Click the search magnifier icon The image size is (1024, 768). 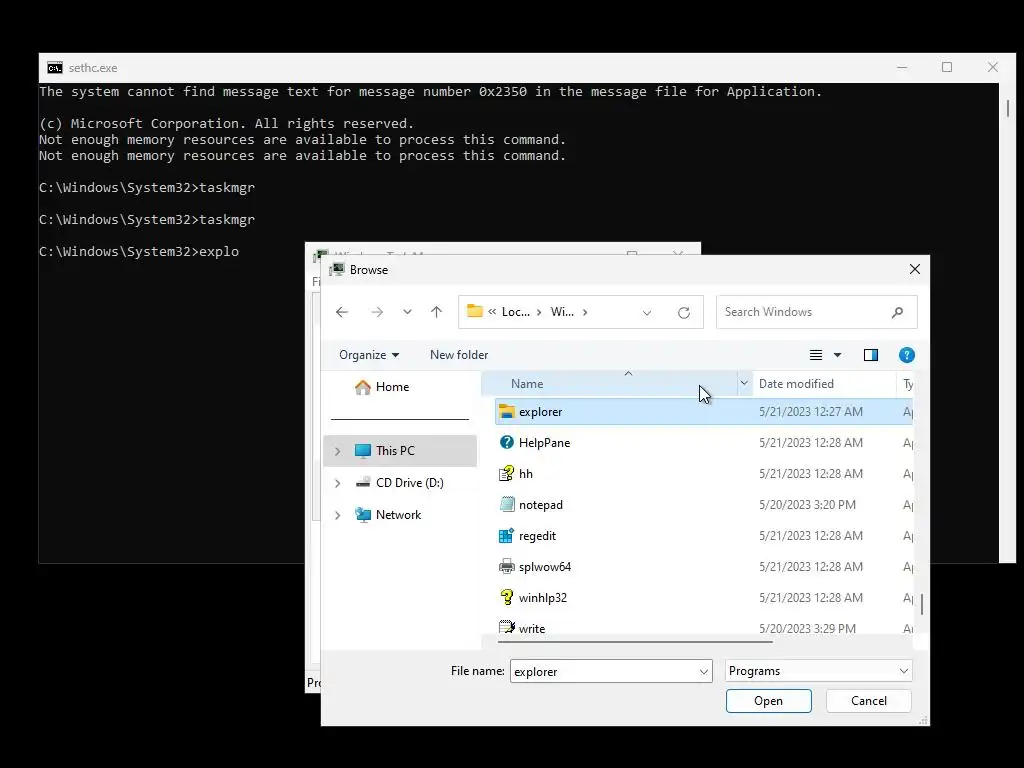pyautogui.click(x=897, y=312)
